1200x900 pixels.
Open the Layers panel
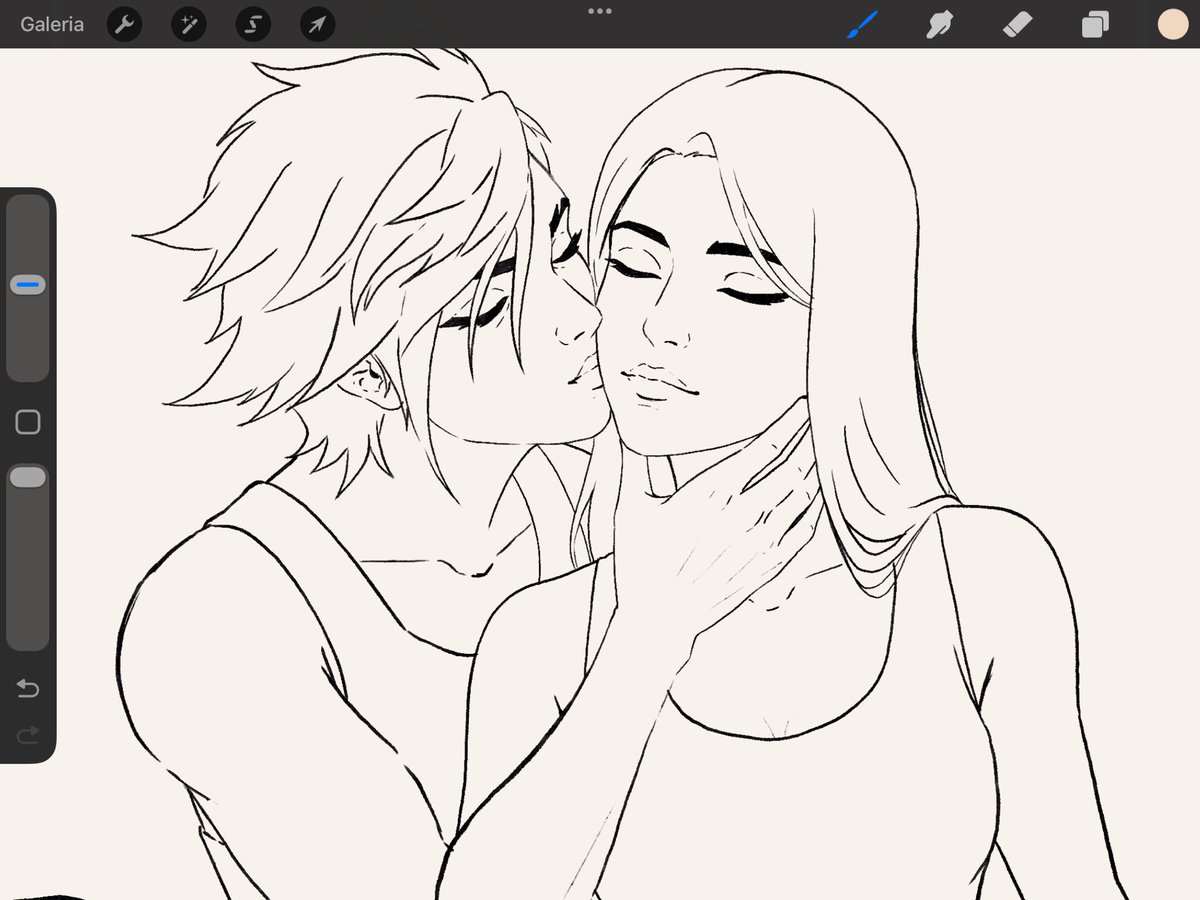click(x=1094, y=24)
